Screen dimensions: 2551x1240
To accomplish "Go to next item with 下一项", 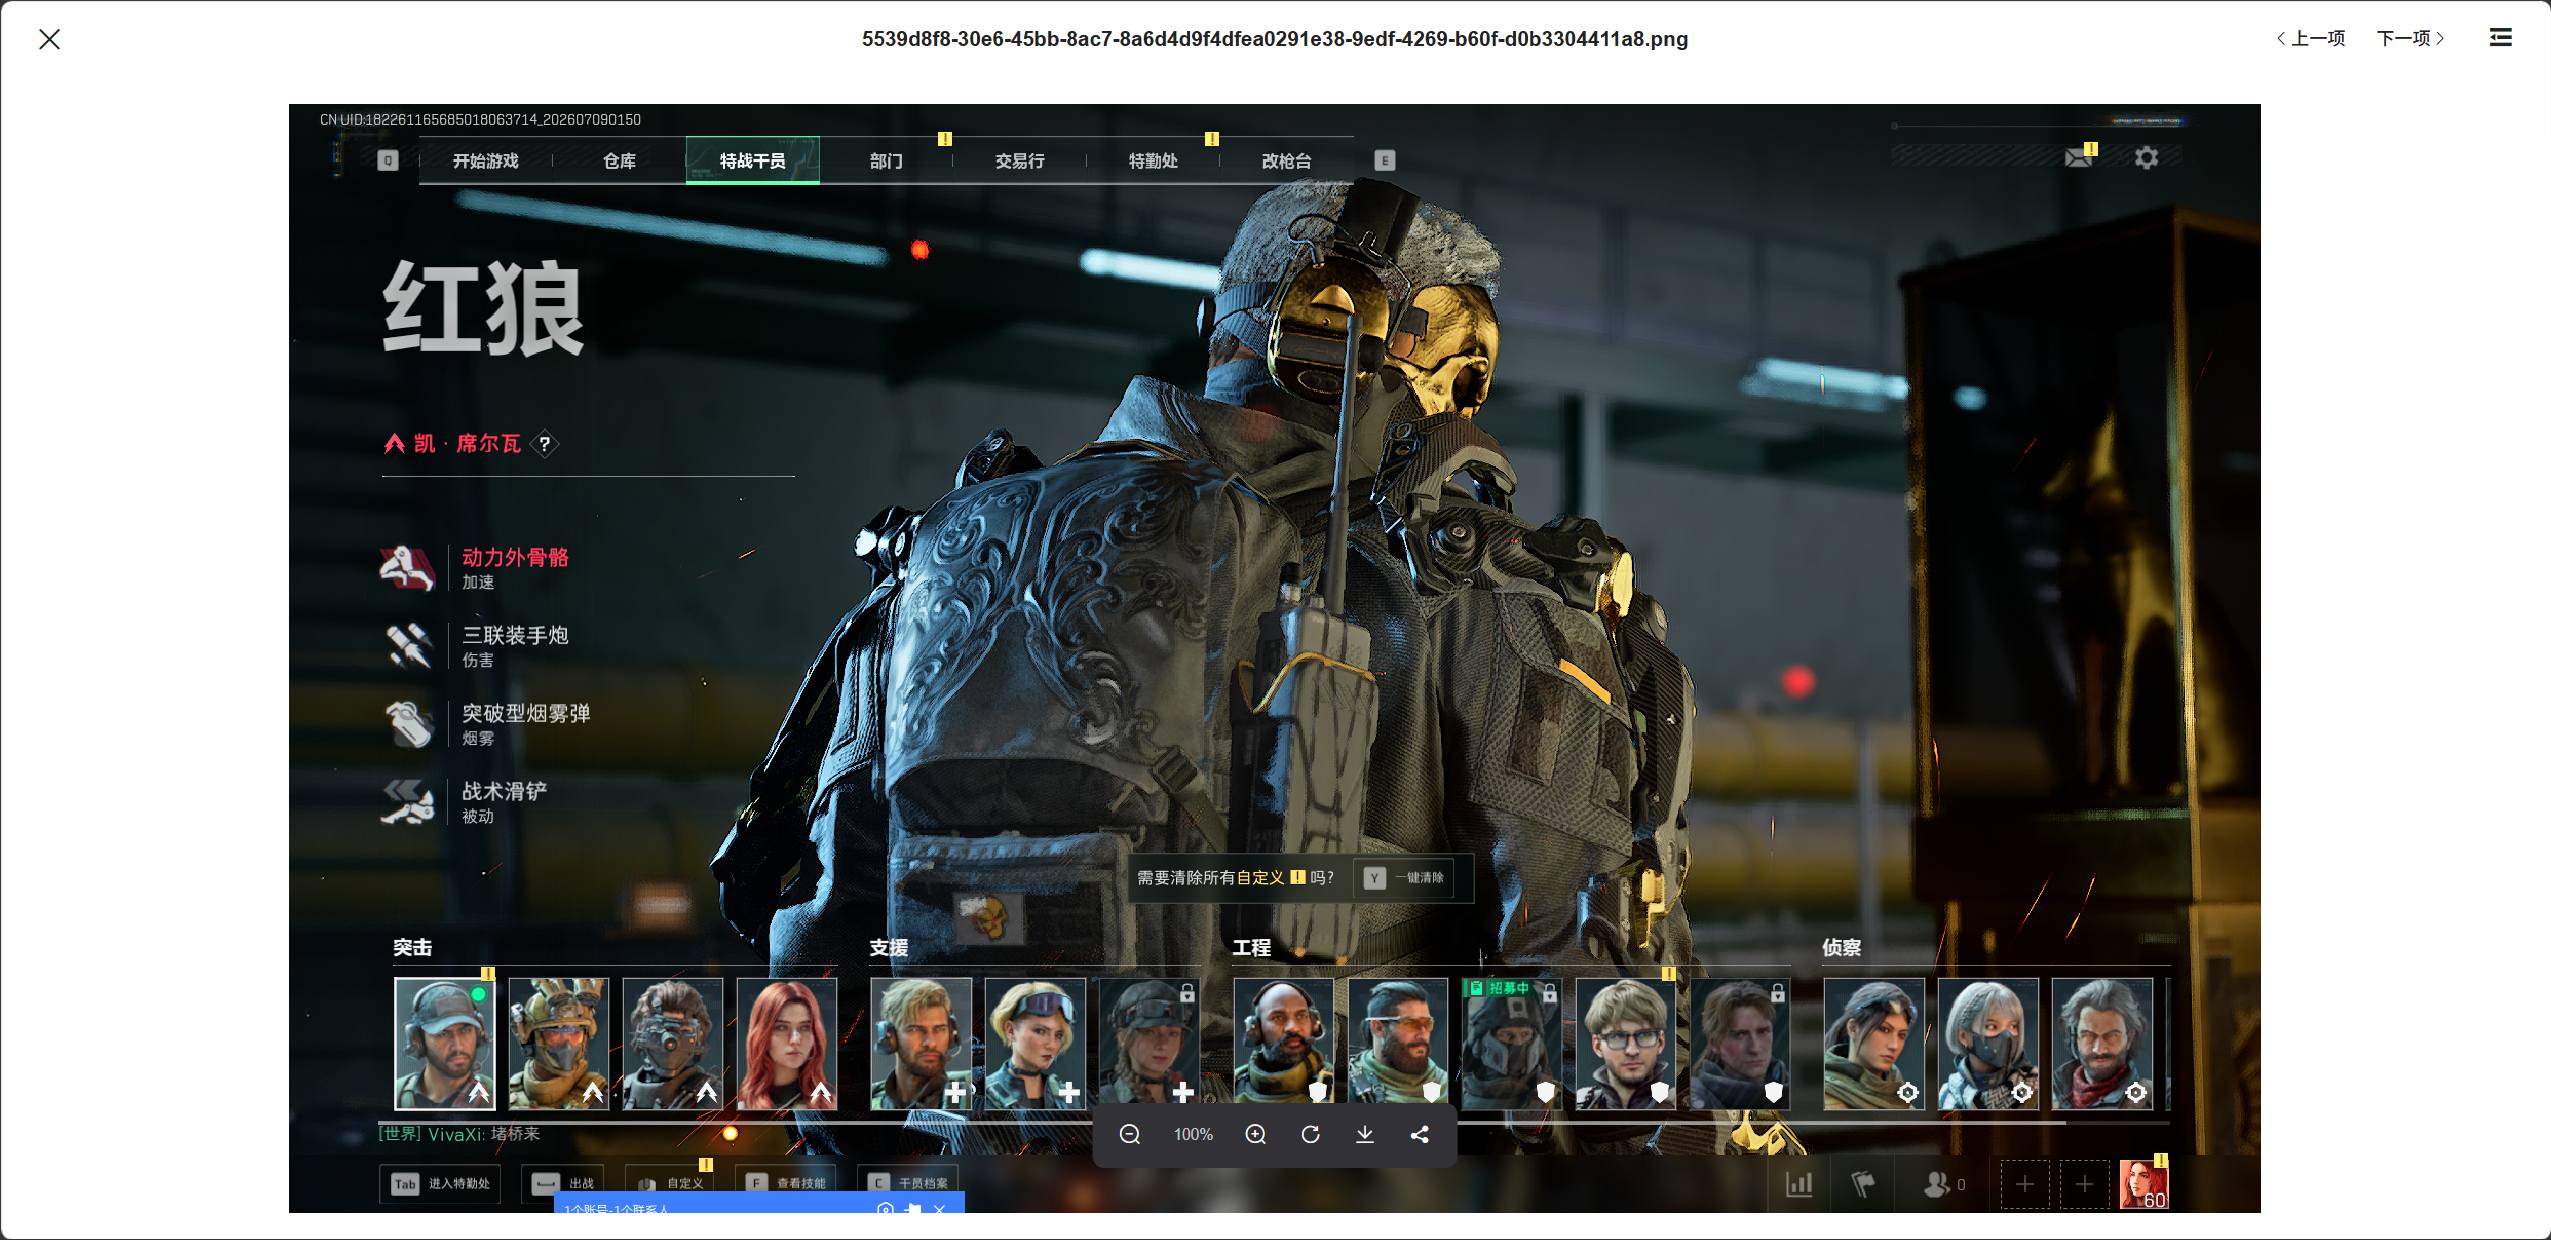I will click(2411, 39).
